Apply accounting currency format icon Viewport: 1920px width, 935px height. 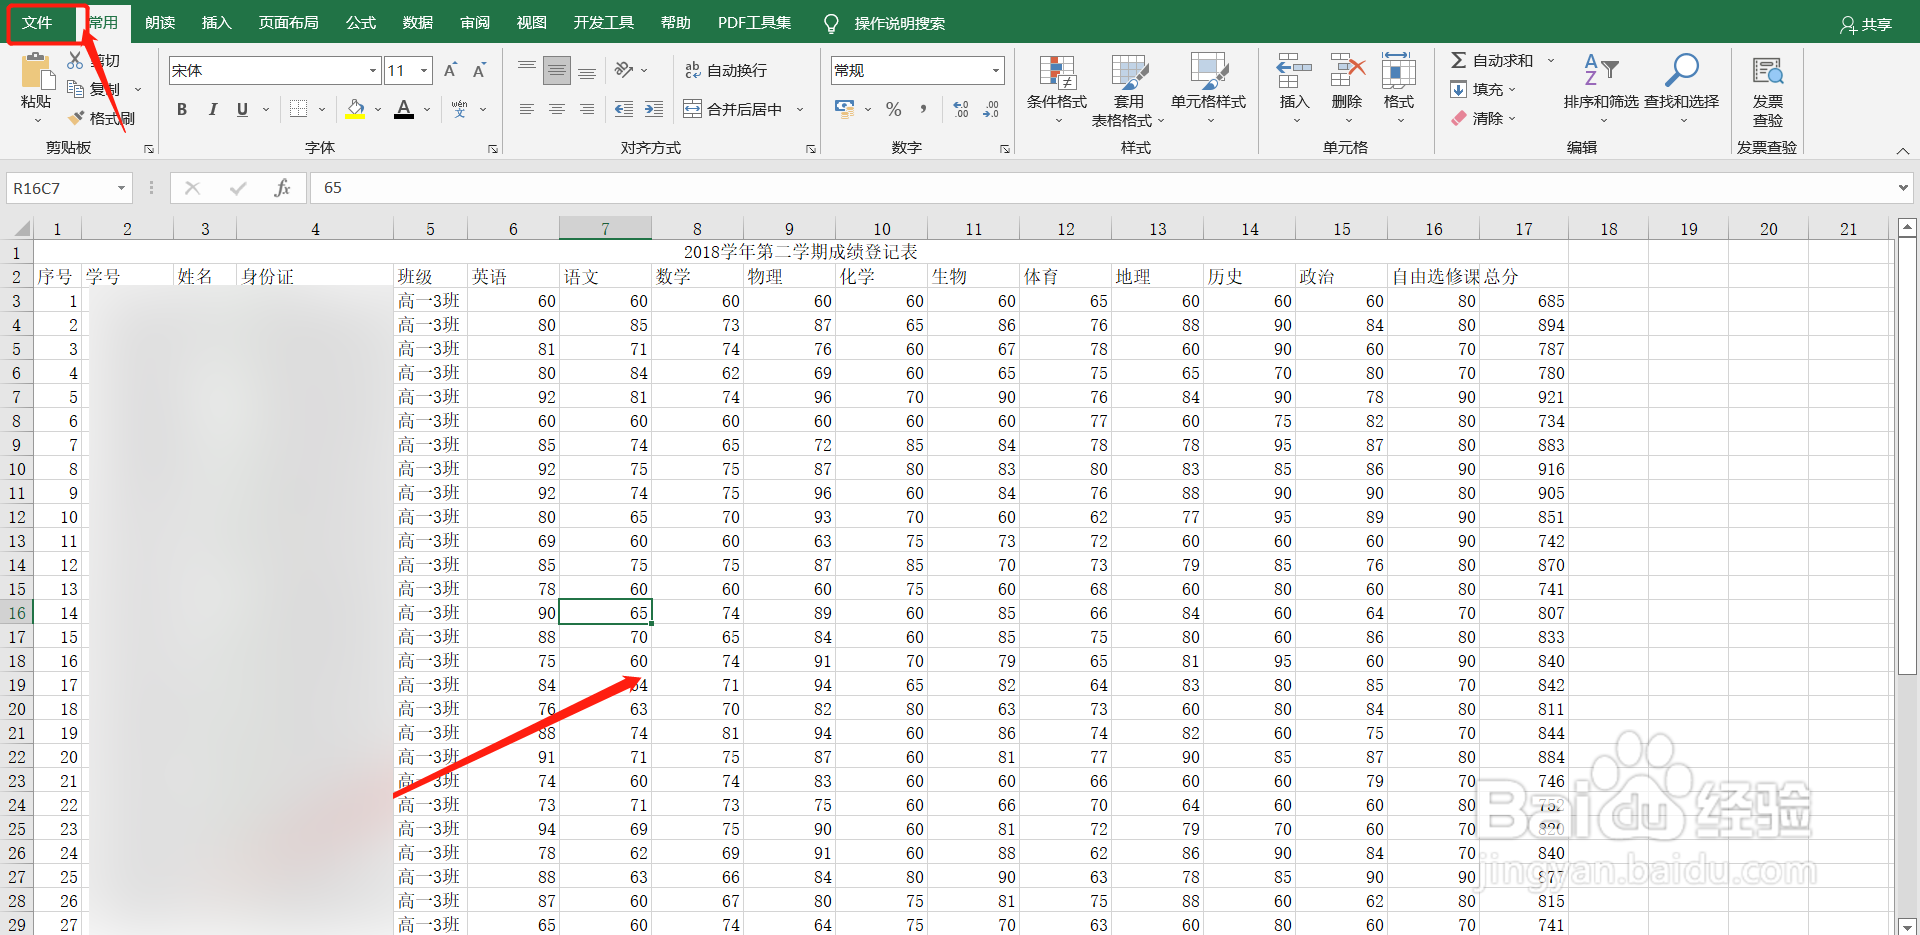845,109
